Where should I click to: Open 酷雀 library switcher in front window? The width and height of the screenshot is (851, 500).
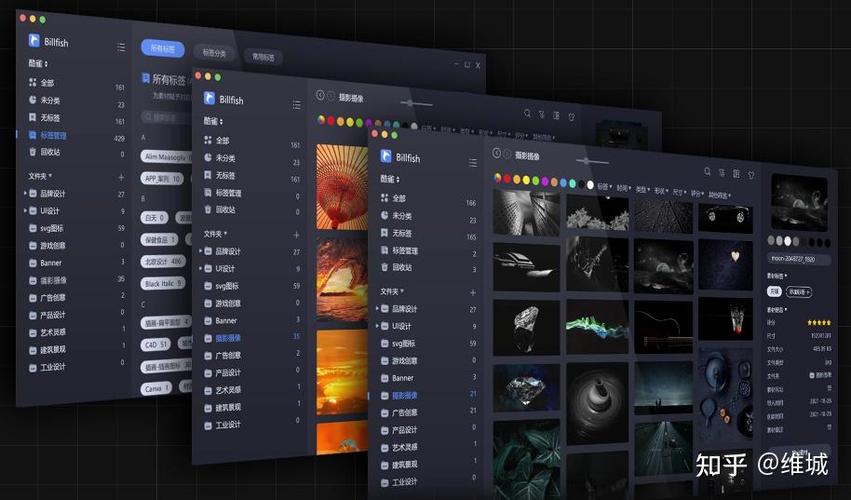click(x=390, y=179)
